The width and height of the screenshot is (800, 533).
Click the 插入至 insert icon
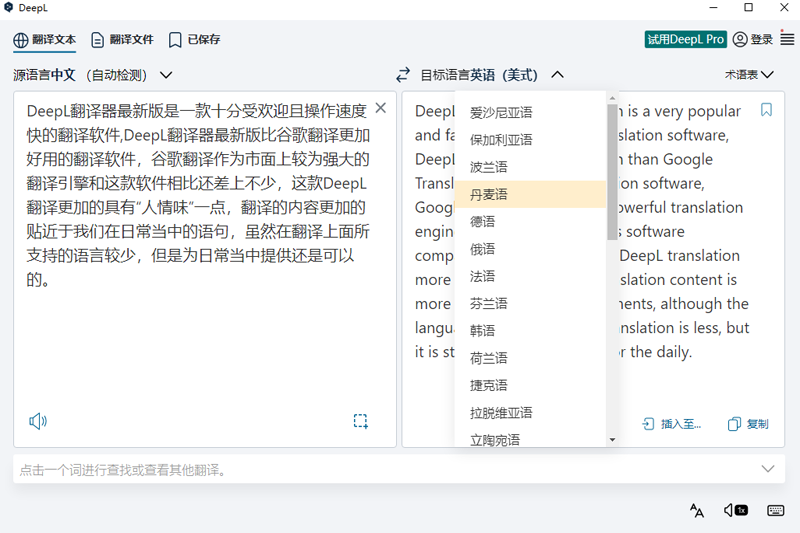pyautogui.click(x=648, y=424)
